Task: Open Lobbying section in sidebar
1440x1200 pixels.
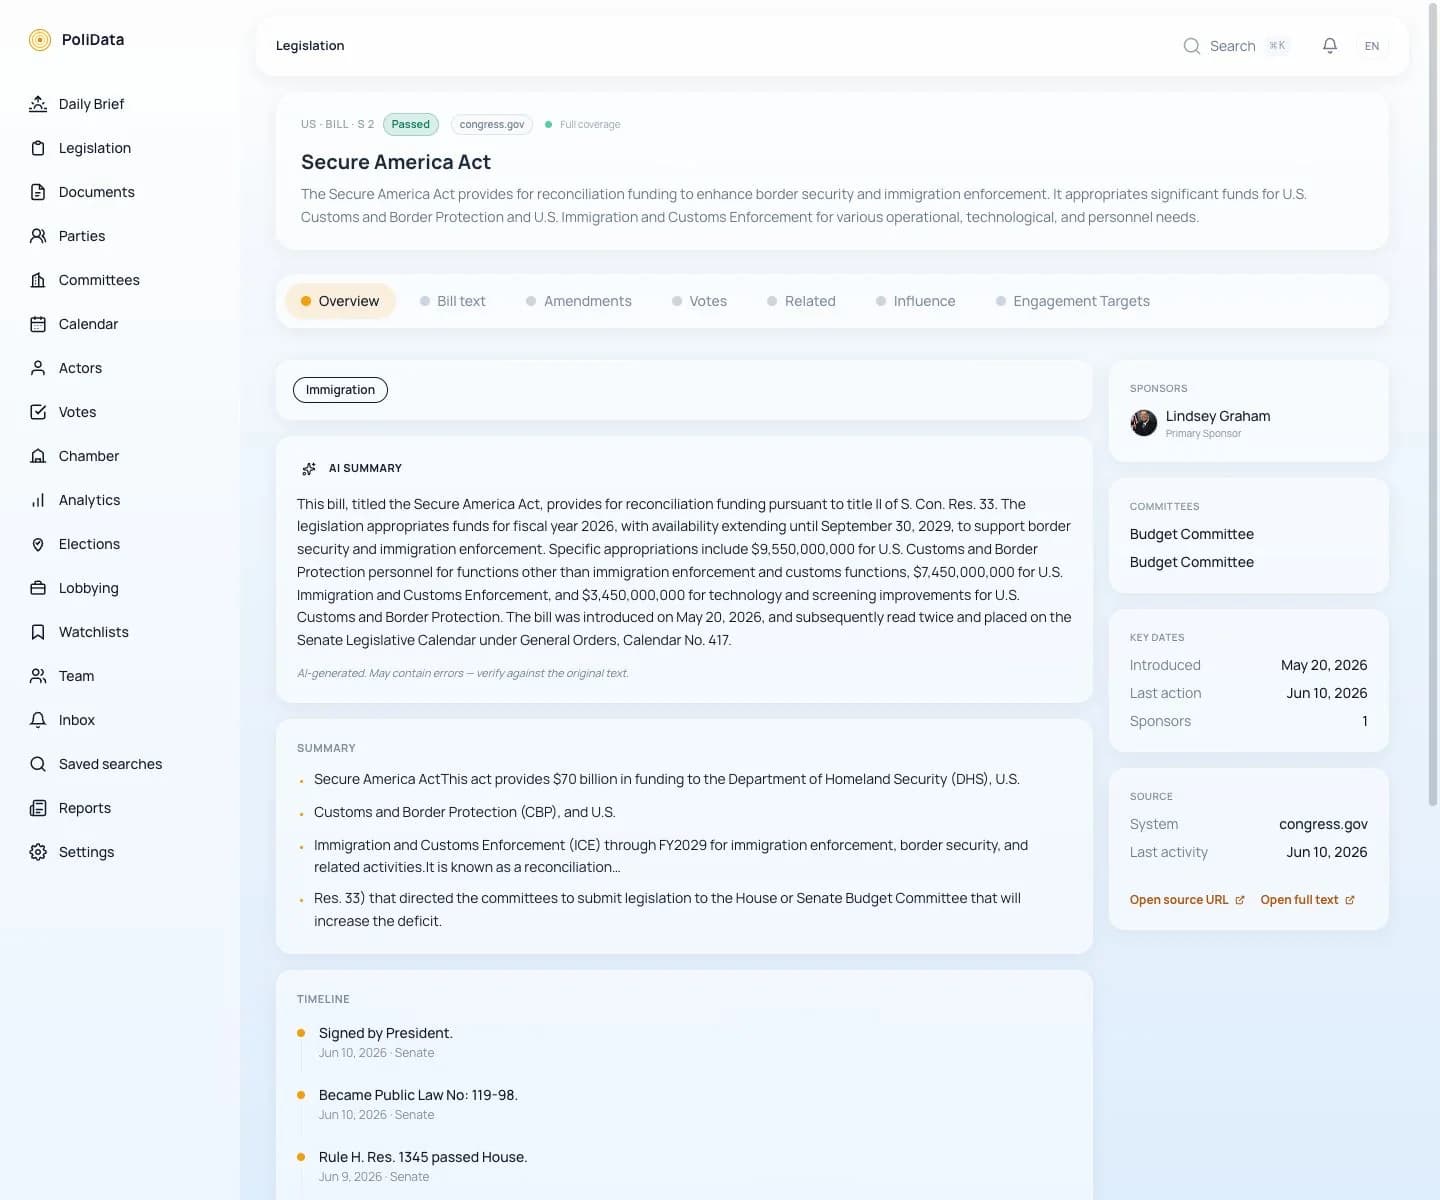Action: pyautogui.click(x=89, y=588)
